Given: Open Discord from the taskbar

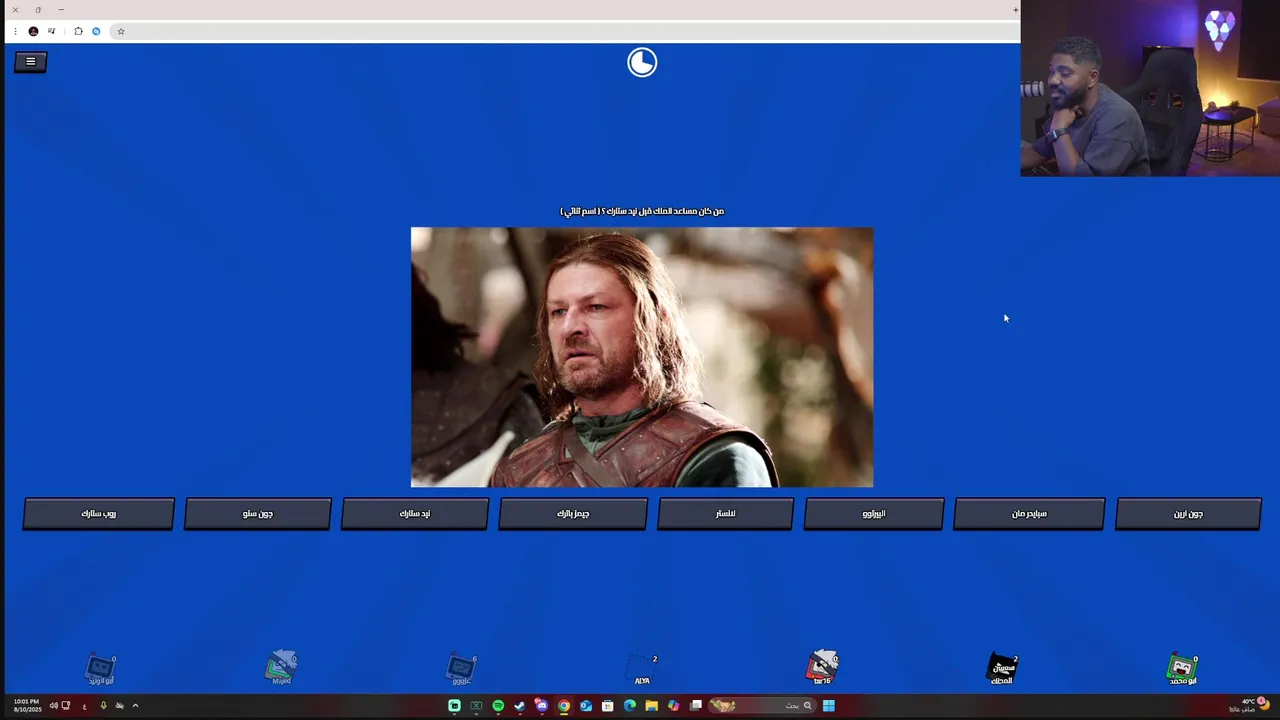Looking at the screenshot, I should 542,706.
